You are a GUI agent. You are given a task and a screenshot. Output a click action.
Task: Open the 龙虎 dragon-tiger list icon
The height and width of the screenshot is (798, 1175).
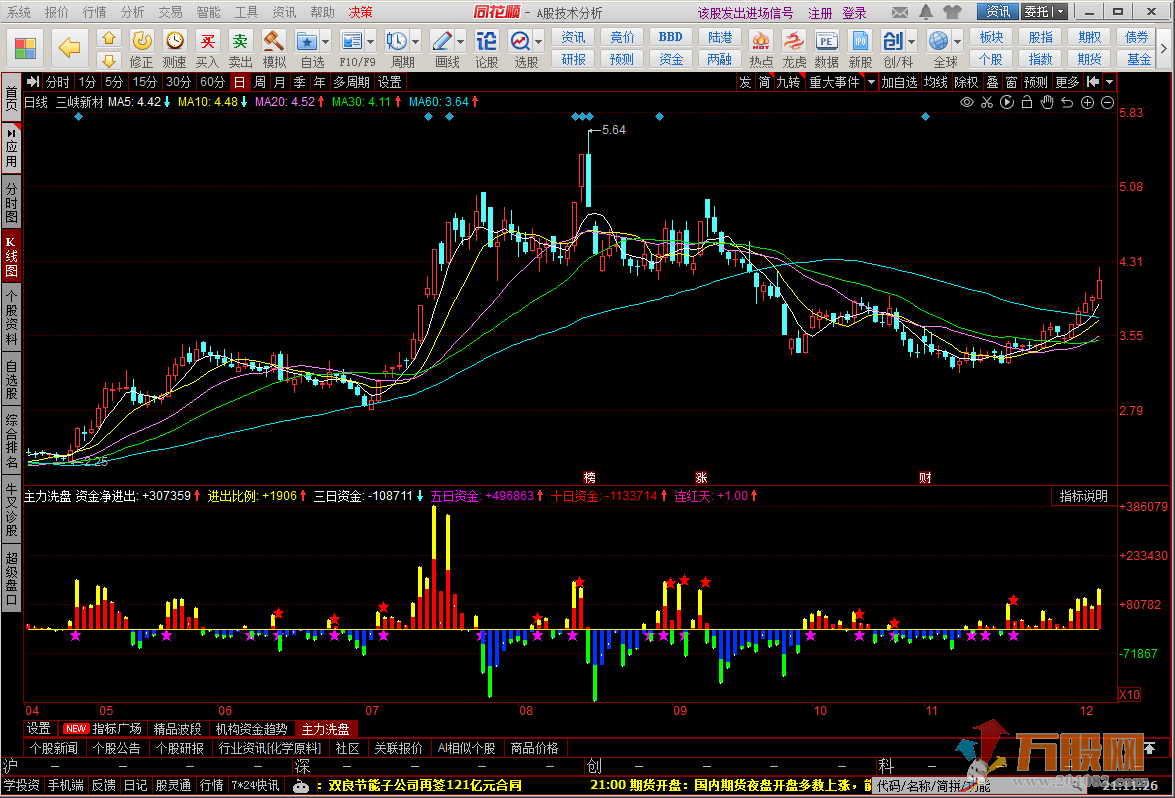794,41
